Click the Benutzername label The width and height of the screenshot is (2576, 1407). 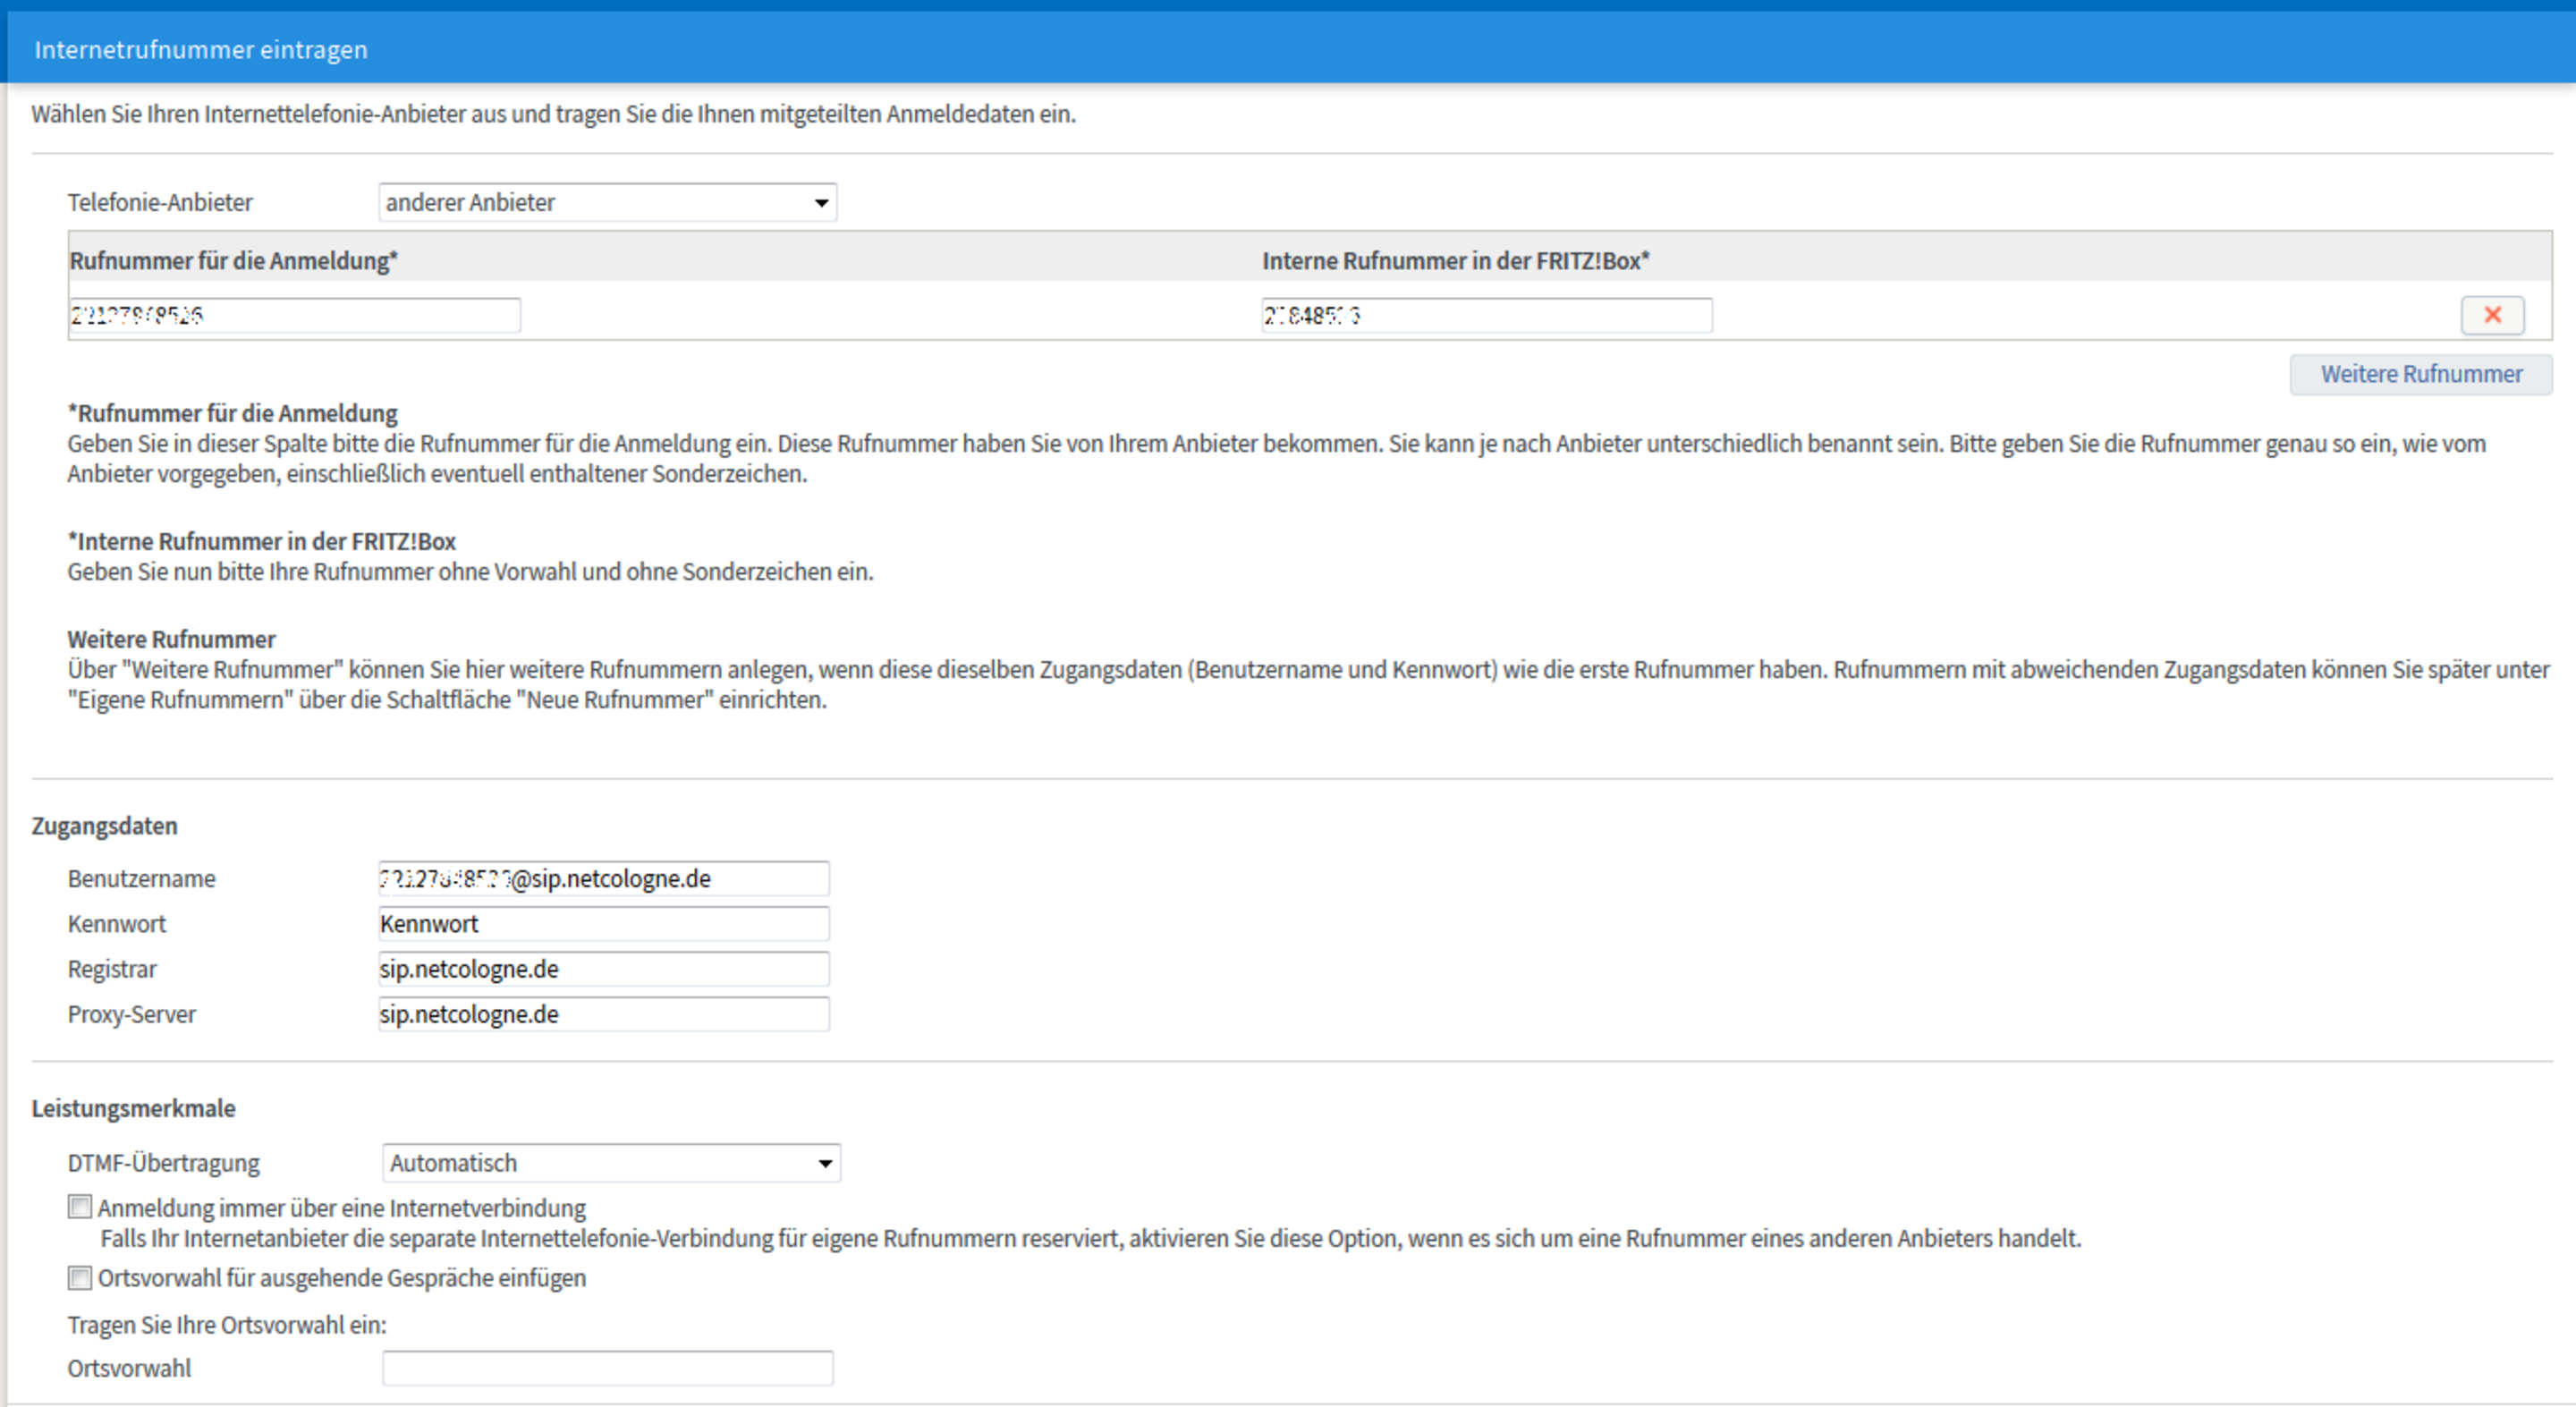click(x=142, y=878)
